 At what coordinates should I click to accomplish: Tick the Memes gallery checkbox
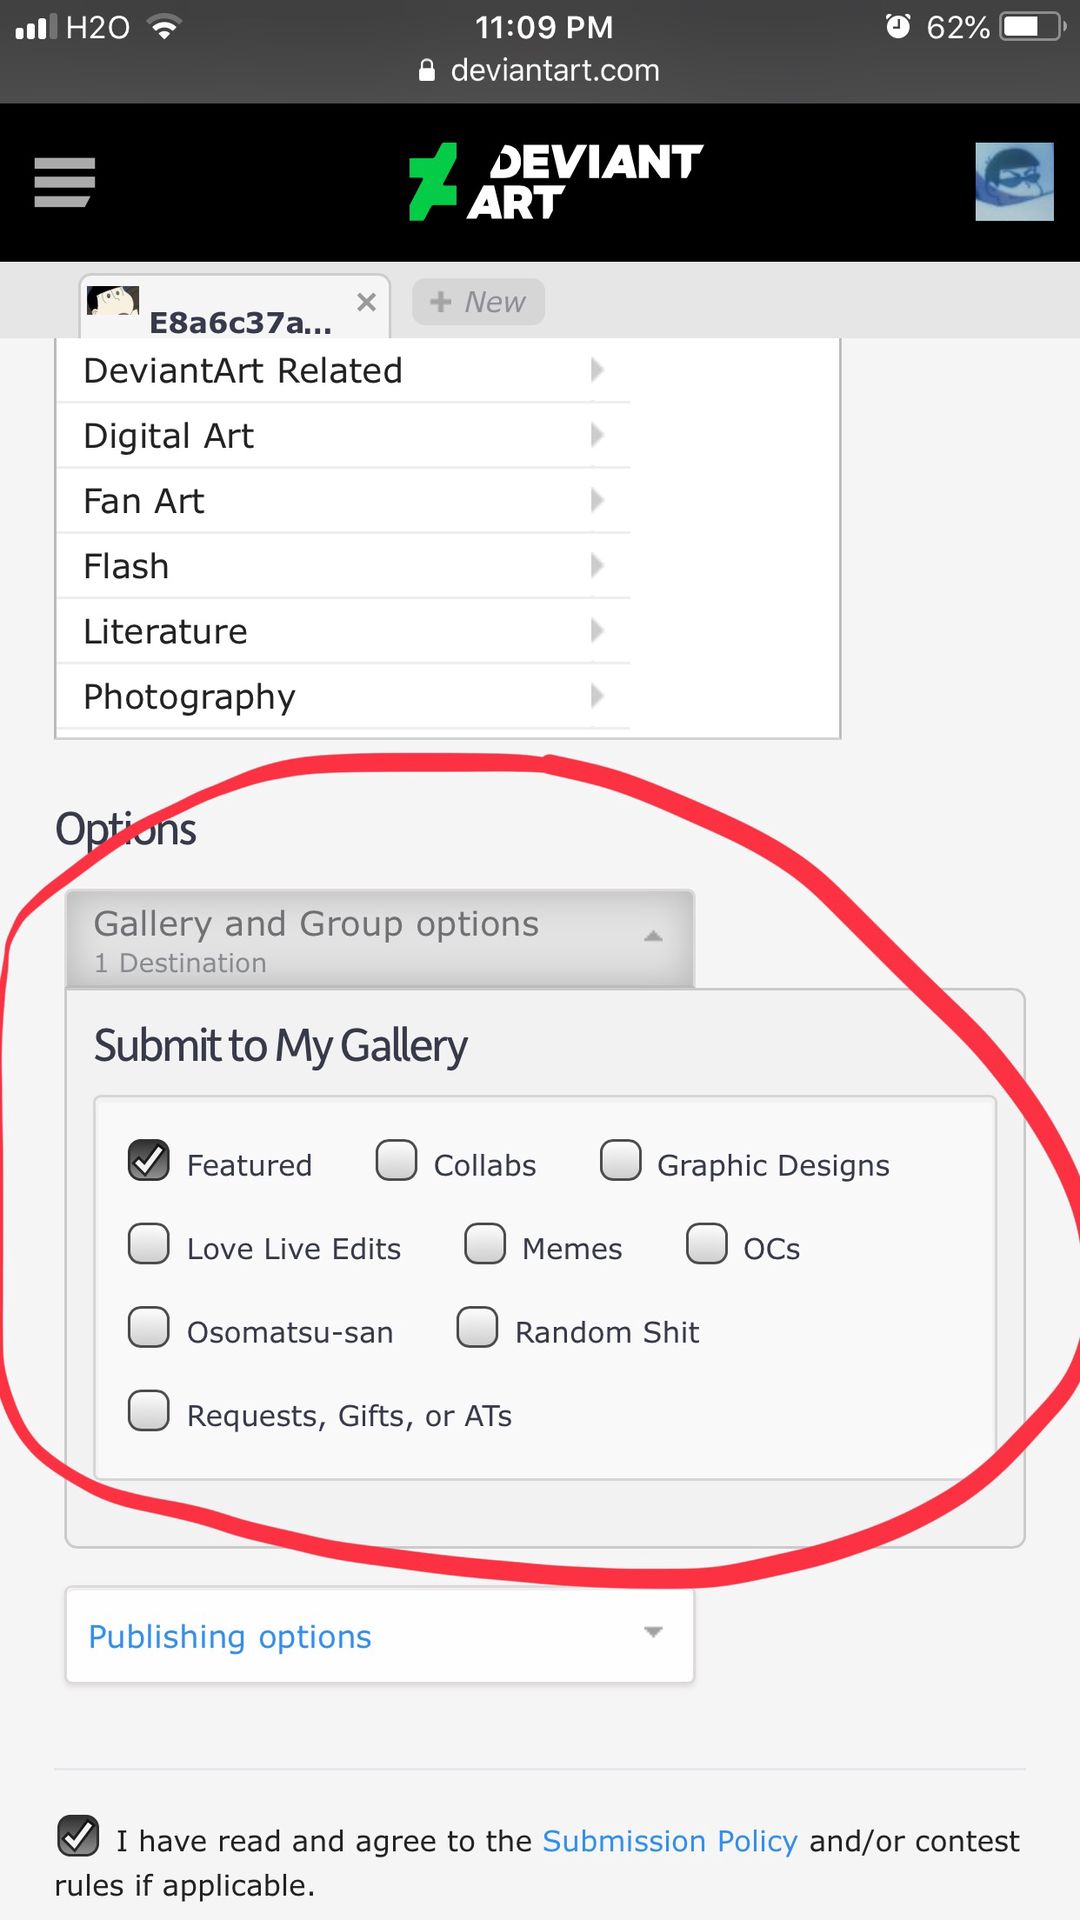(x=485, y=1243)
